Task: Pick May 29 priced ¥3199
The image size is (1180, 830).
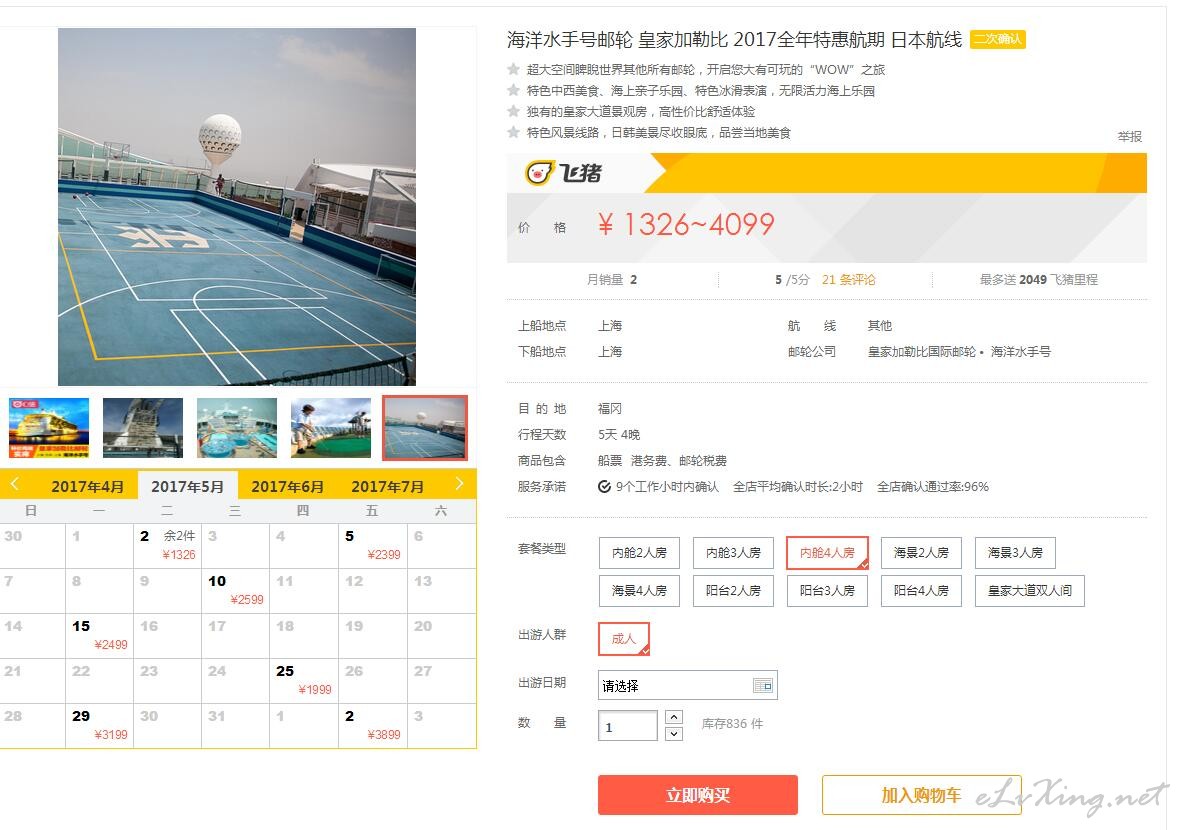Action: pos(99,726)
